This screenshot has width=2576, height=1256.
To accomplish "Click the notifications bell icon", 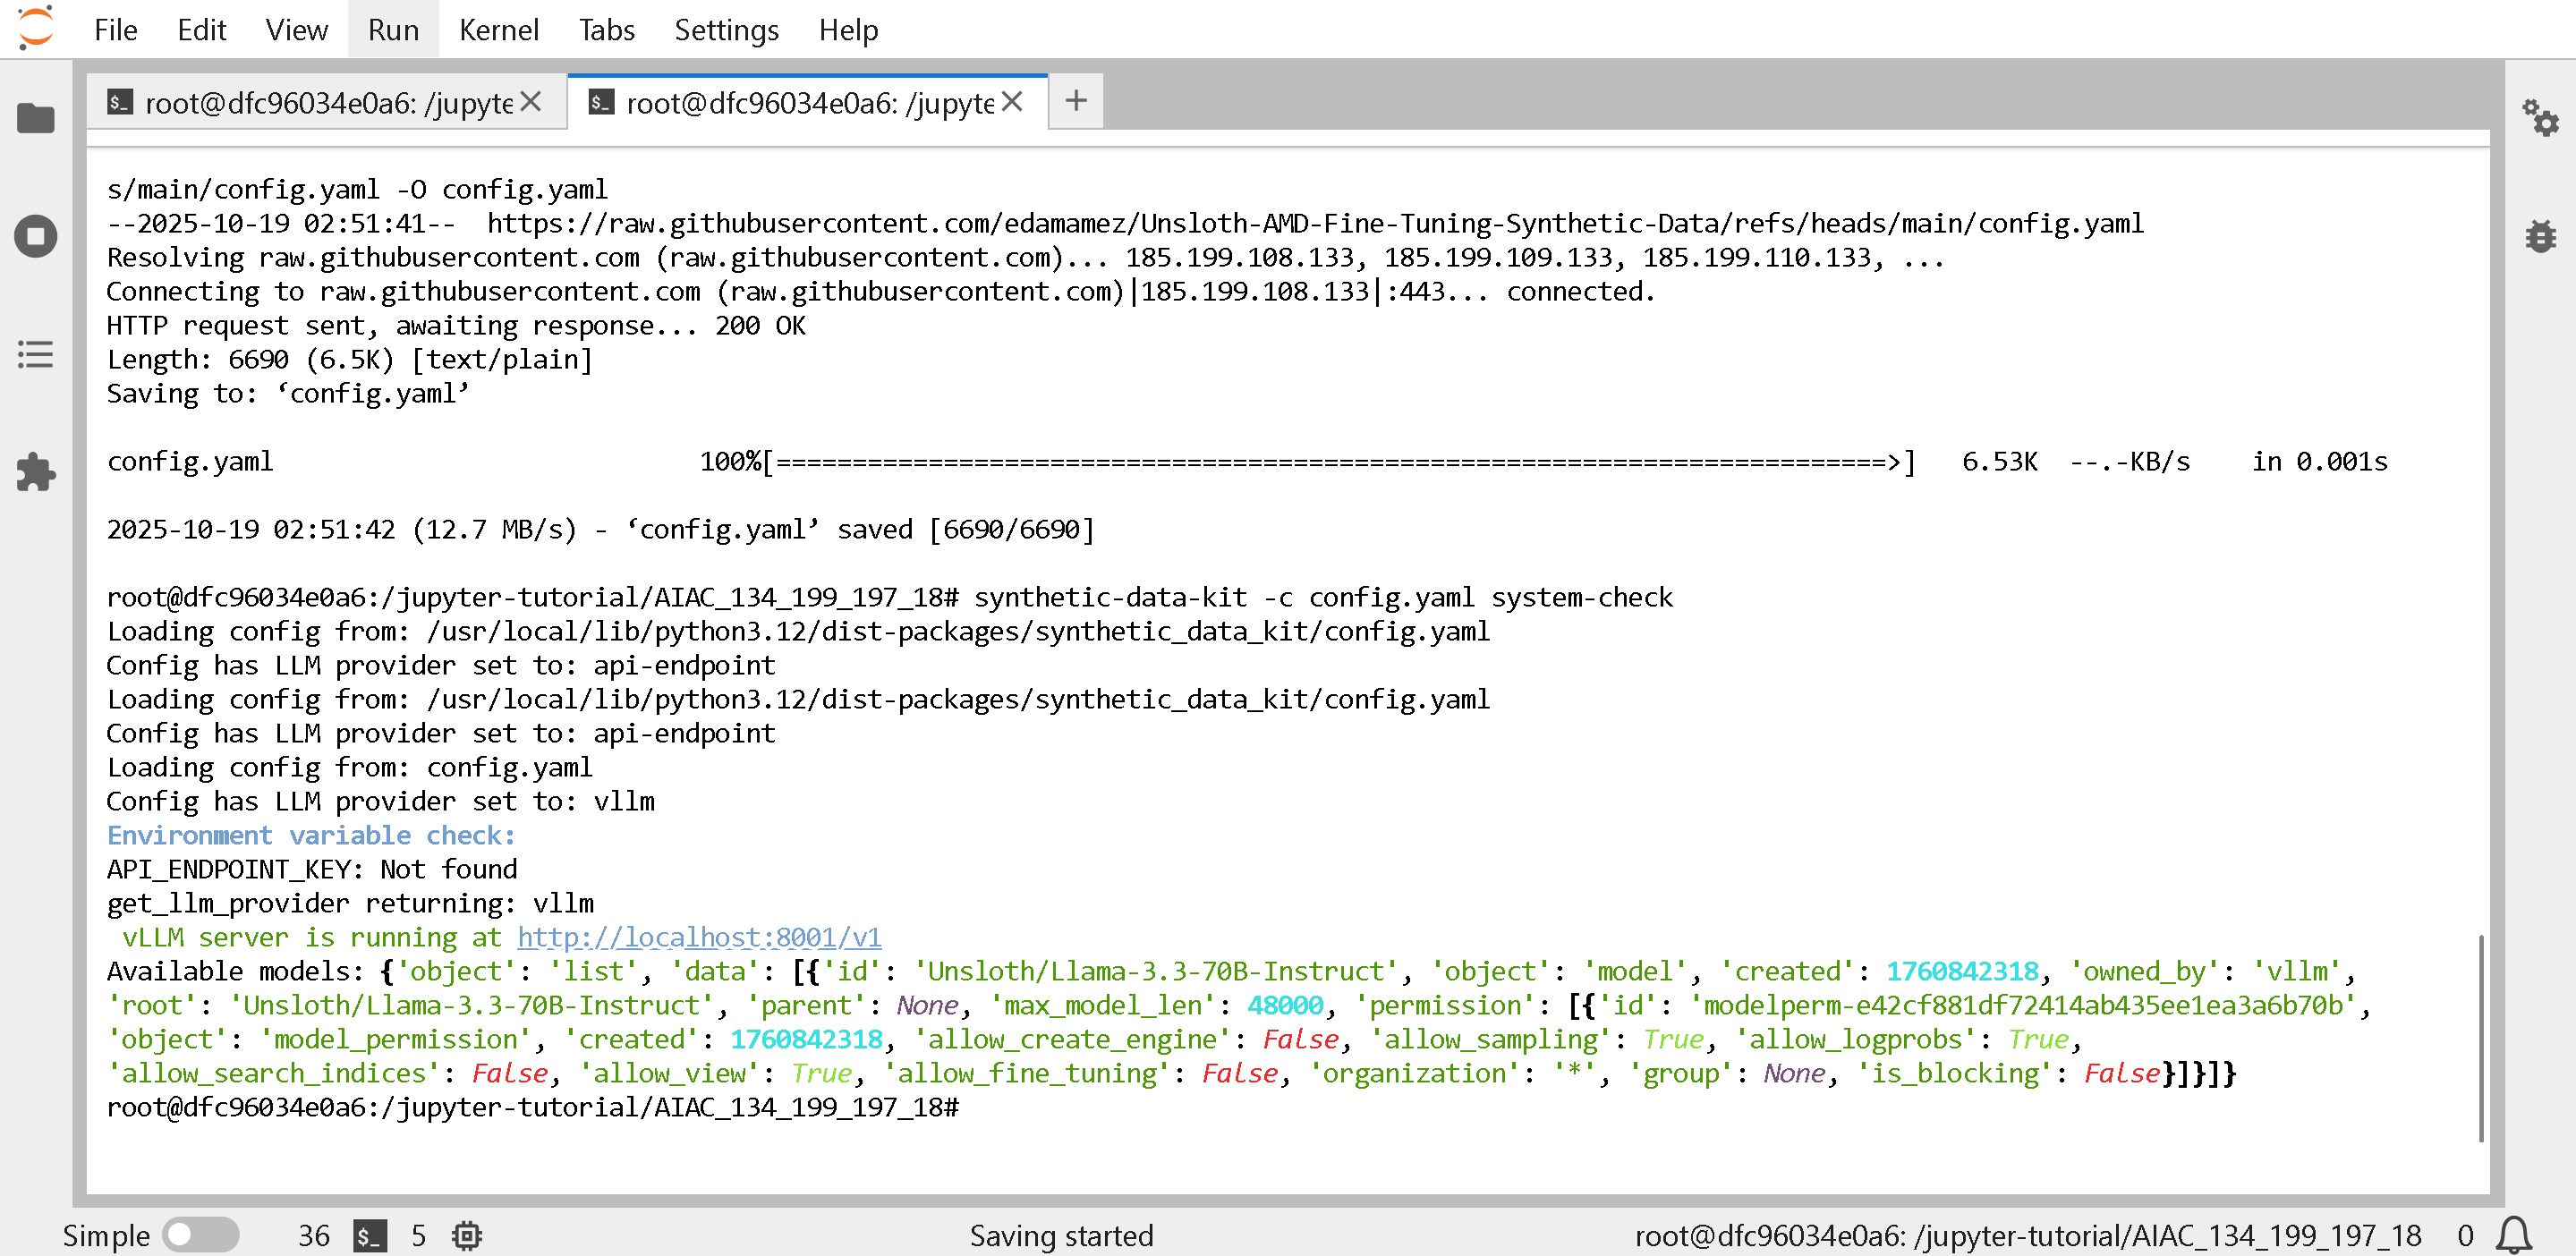I will pyautogui.click(x=2513, y=1235).
